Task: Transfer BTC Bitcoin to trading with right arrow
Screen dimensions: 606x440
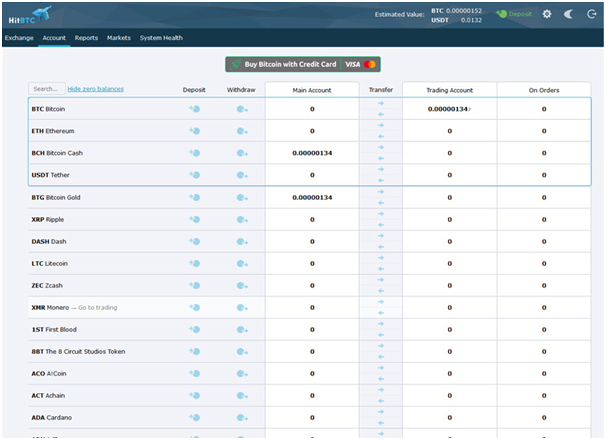Action: [381, 104]
